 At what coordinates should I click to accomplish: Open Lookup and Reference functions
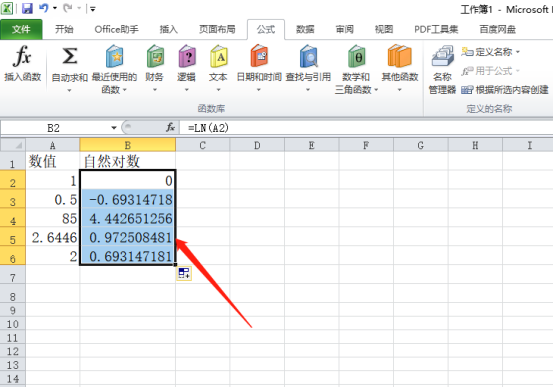click(x=308, y=56)
